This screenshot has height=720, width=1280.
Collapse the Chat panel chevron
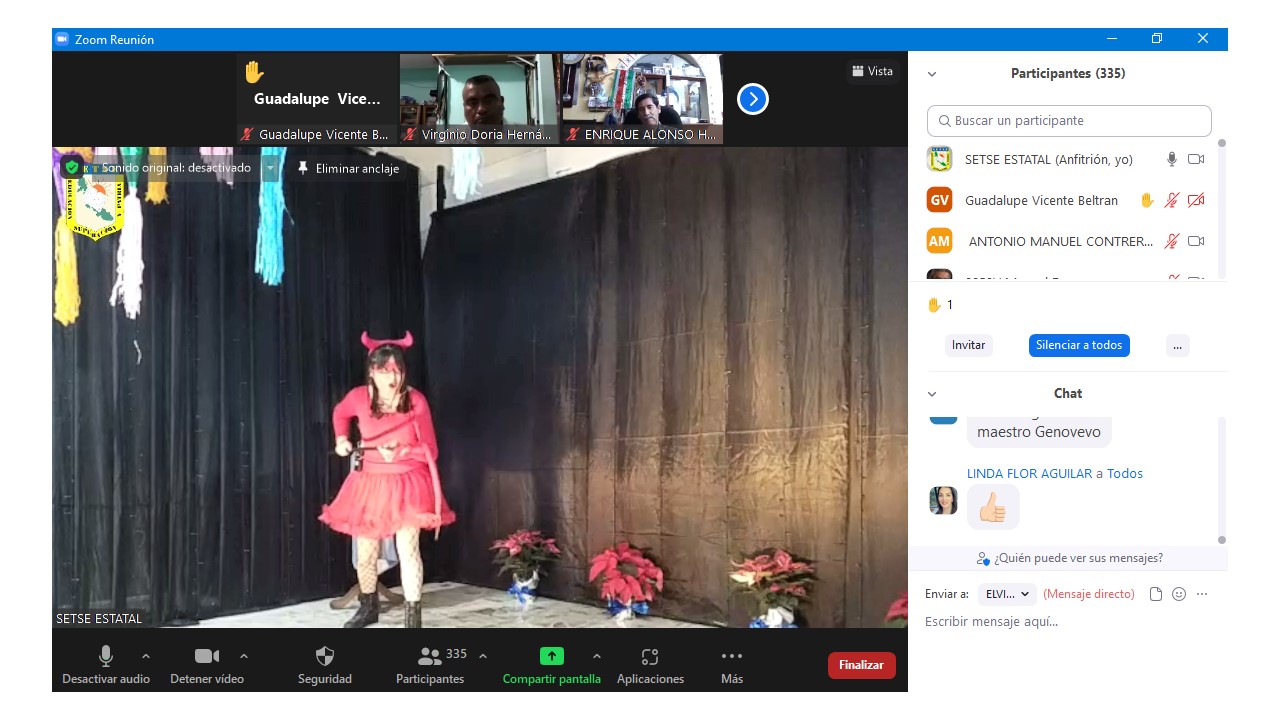click(932, 394)
